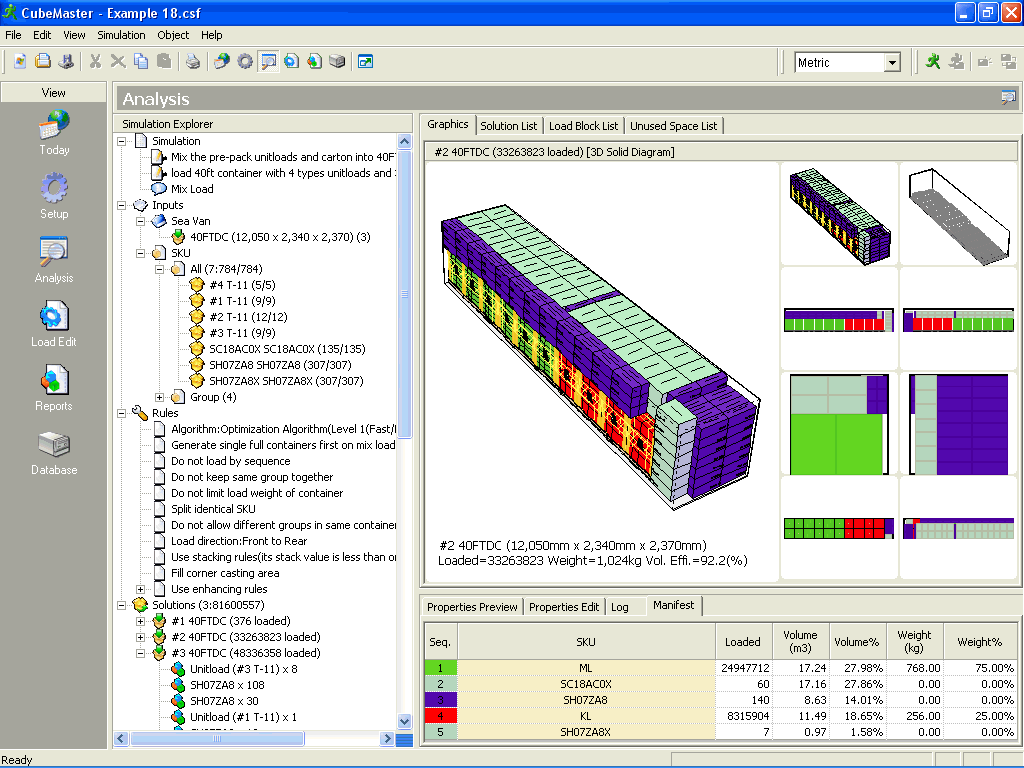Open the Simulation menu

(x=121, y=35)
